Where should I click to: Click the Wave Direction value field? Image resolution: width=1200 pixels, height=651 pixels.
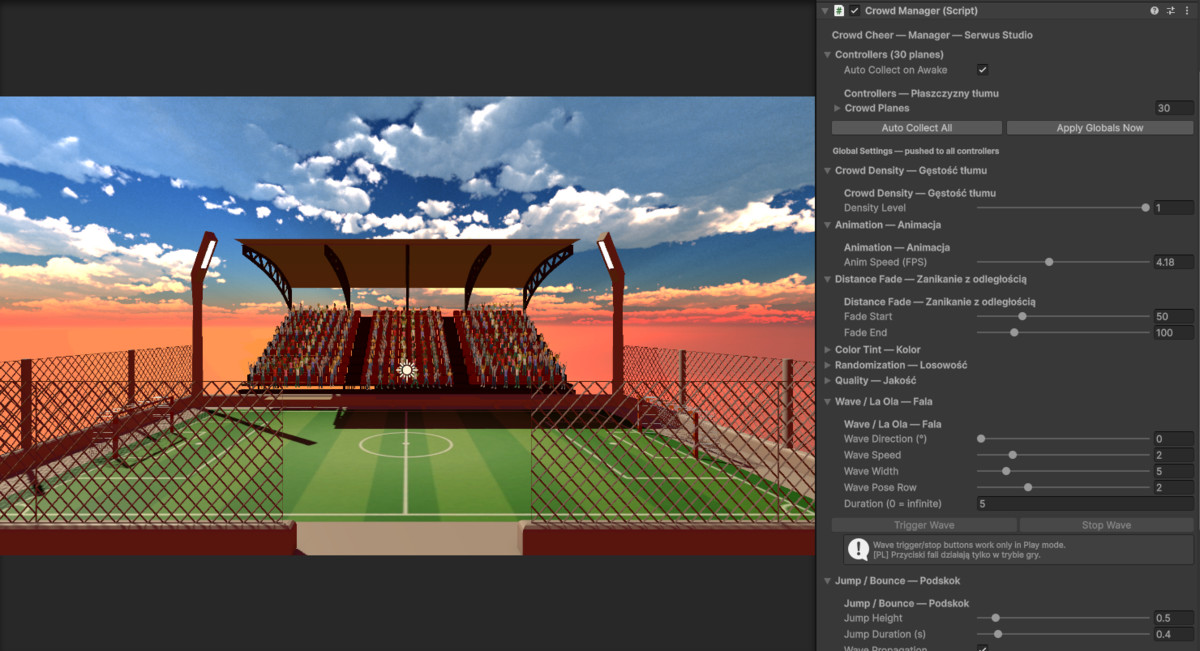point(1174,439)
